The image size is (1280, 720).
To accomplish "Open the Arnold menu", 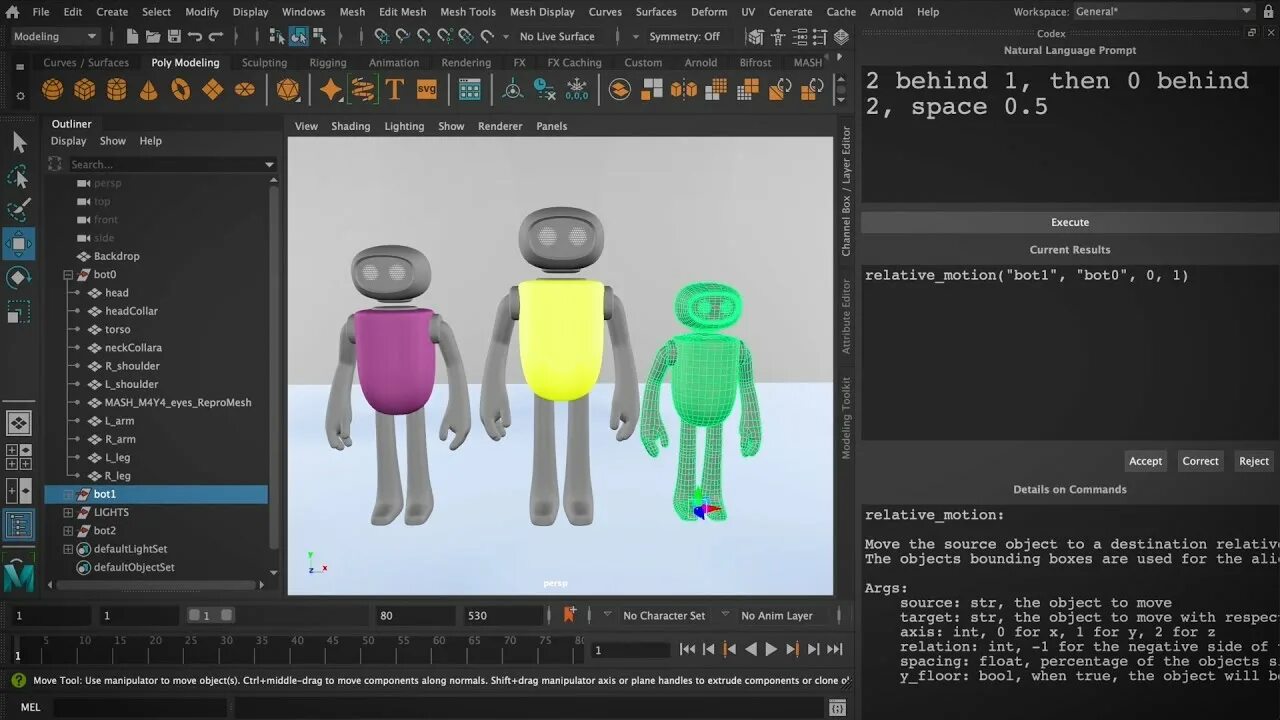I will (886, 11).
